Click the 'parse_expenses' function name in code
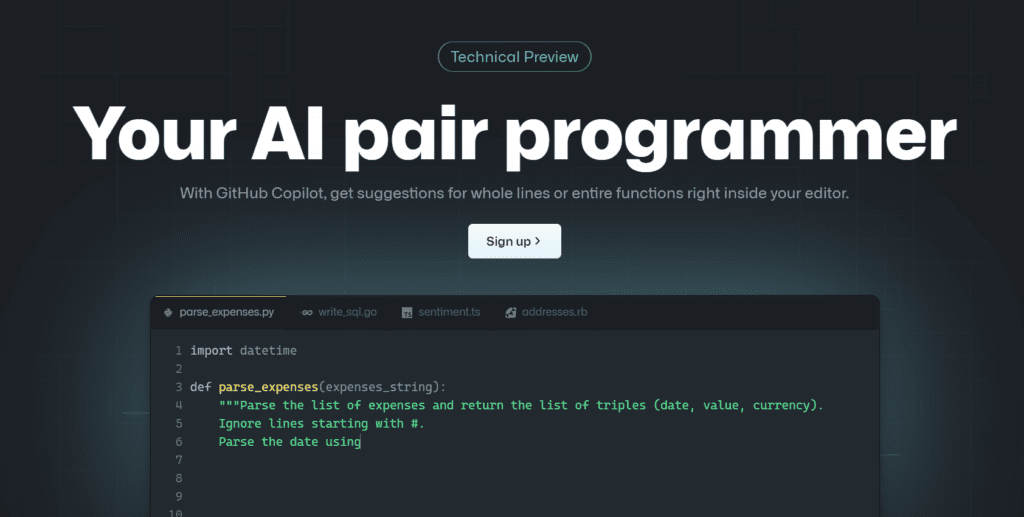Image resolution: width=1024 pixels, height=517 pixels. point(268,387)
